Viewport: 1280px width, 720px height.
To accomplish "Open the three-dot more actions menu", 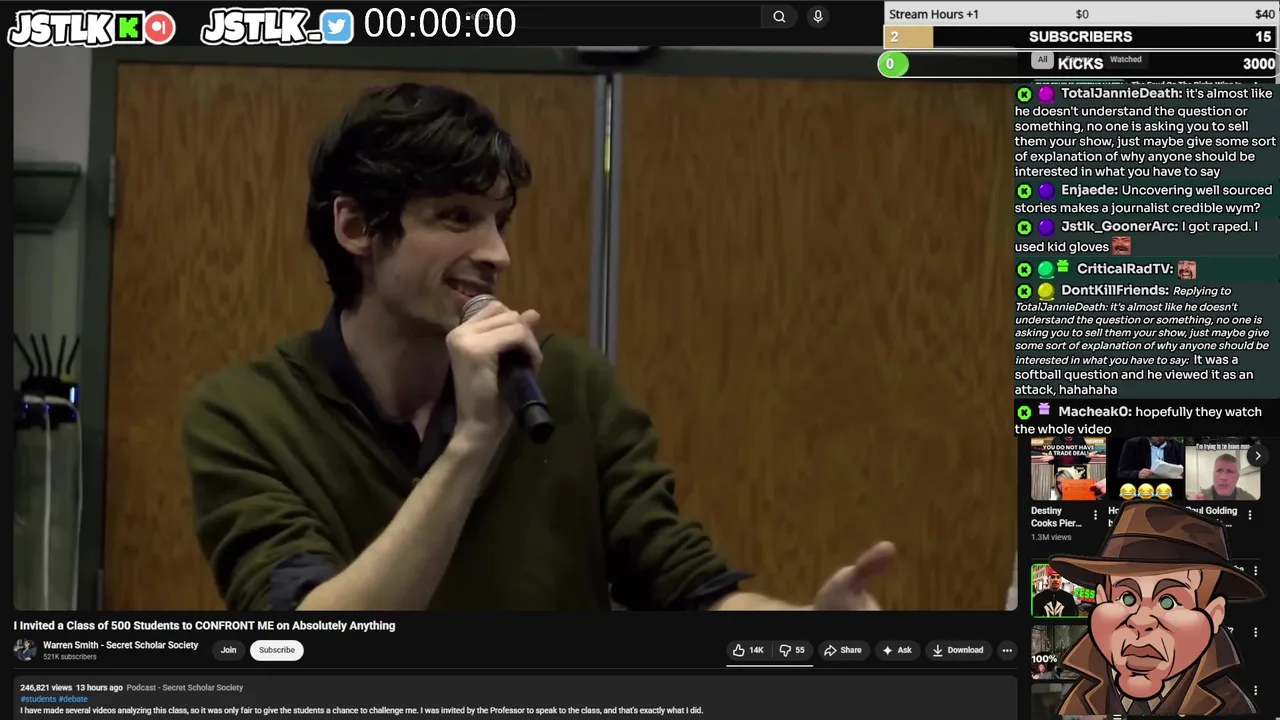I will pyautogui.click(x=1007, y=650).
